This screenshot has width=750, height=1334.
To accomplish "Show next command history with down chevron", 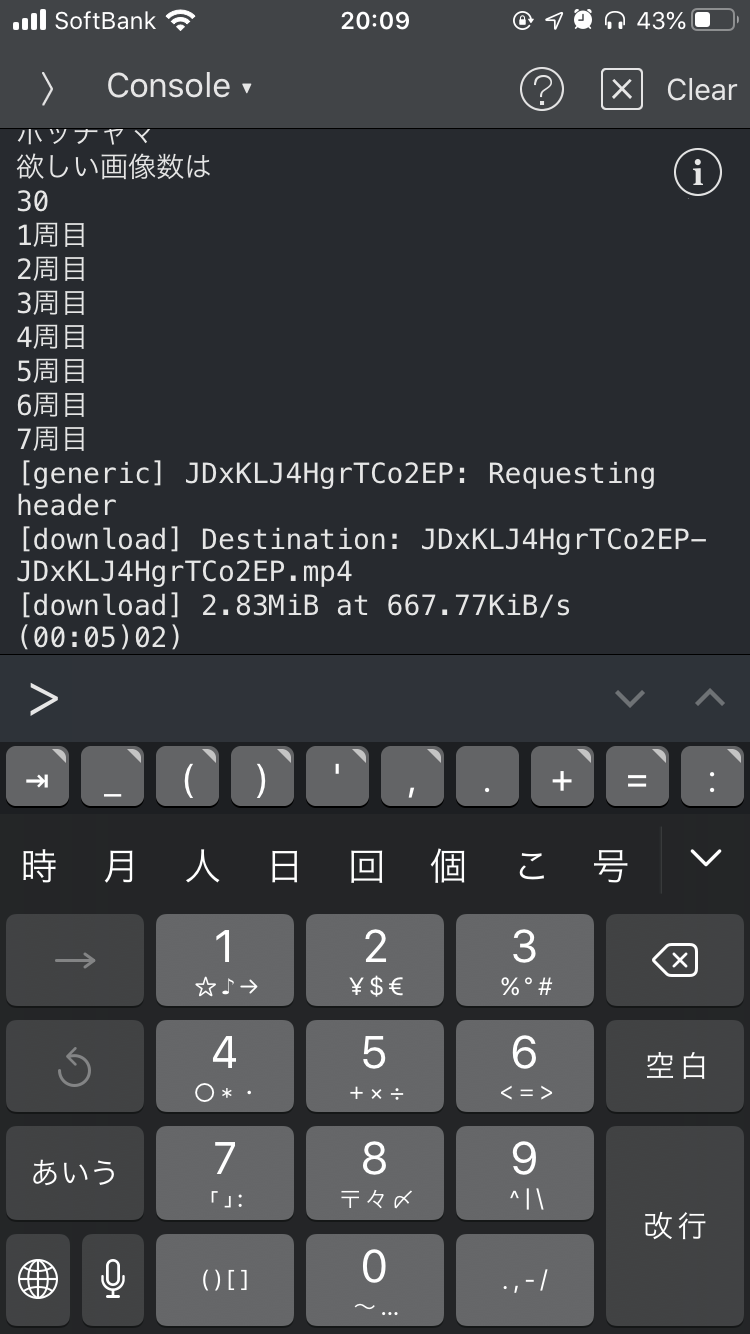I will tap(630, 698).
